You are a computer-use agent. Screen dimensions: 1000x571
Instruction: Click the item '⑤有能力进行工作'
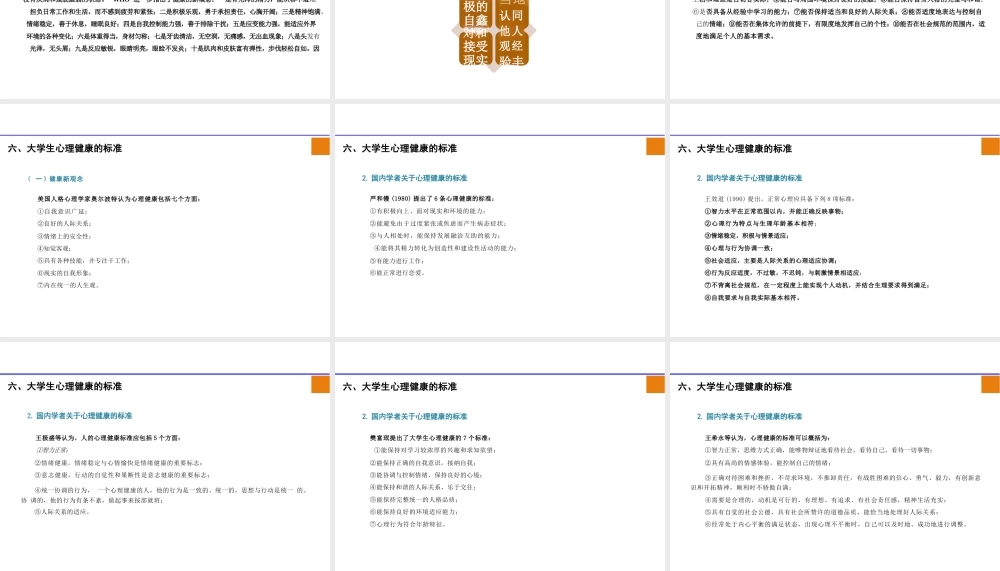(397, 260)
